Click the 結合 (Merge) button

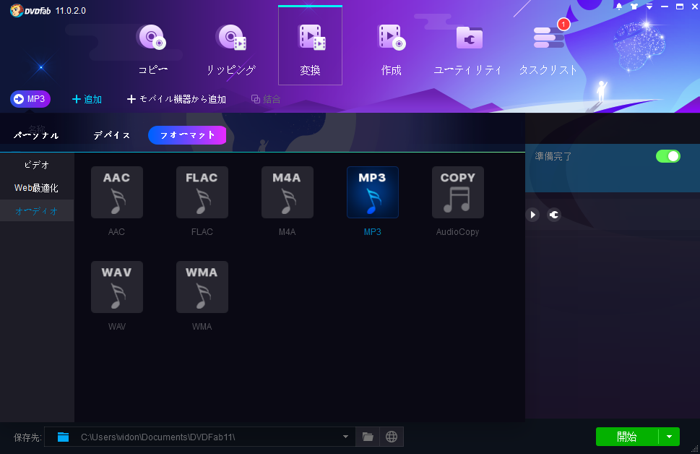click(266, 99)
